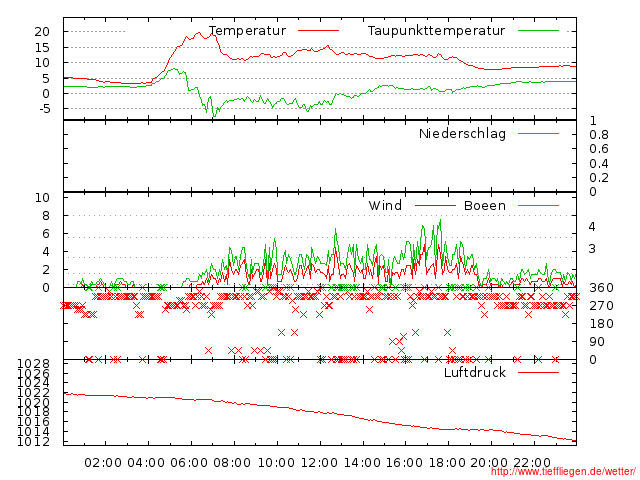The image size is (640, 480).
Task: Click the -5 value on temperature axis
Action: click(44, 109)
